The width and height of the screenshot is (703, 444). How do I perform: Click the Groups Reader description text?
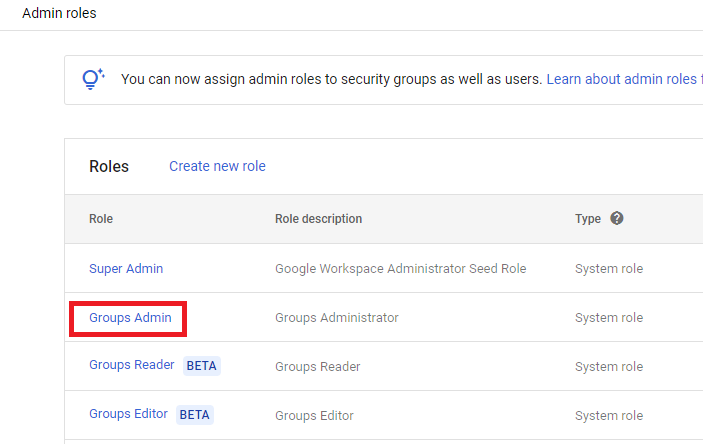coord(317,367)
